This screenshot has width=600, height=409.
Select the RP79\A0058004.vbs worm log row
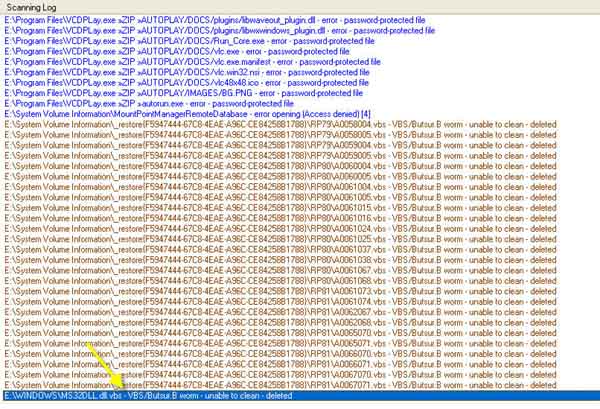(x=280, y=124)
